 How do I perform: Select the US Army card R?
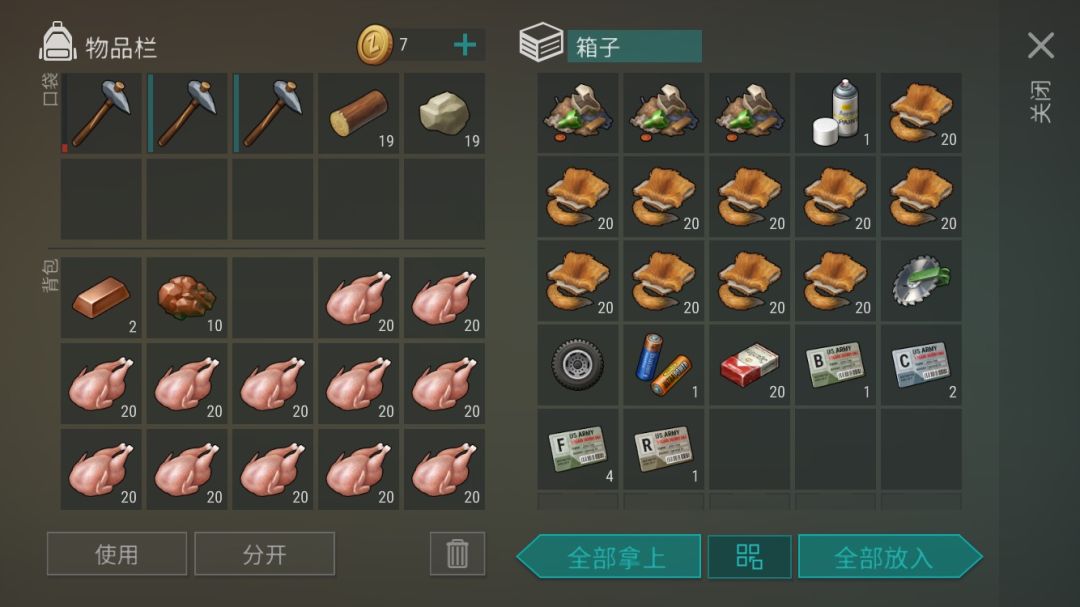click(663, 449)
